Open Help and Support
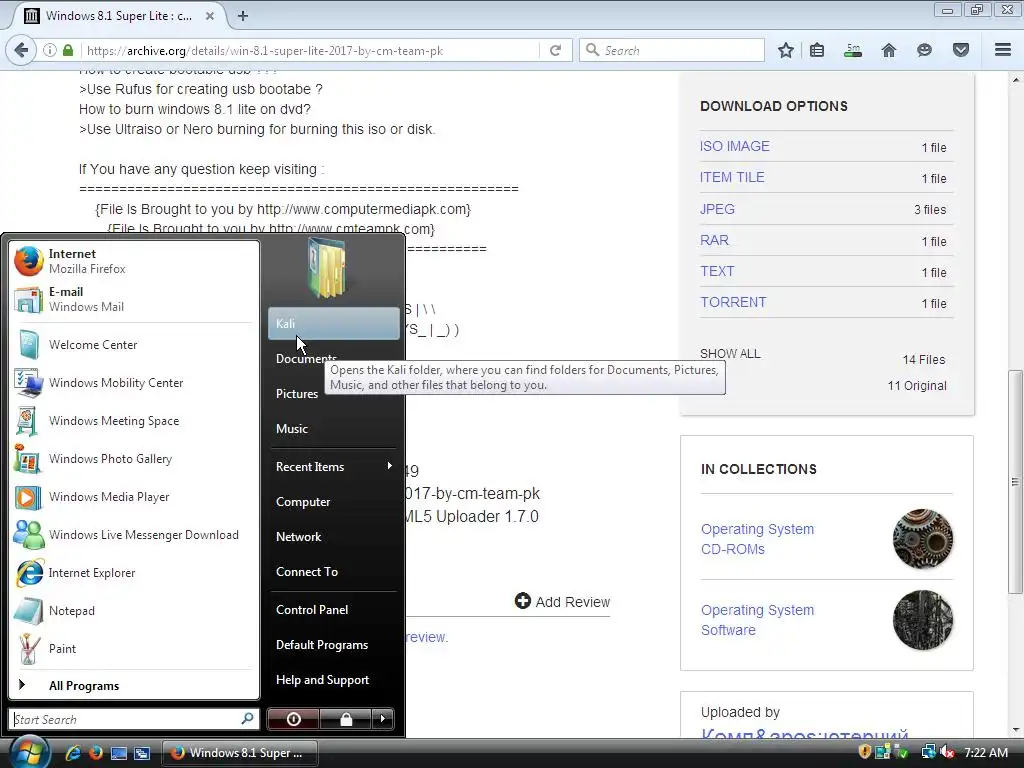 point(334,680)
